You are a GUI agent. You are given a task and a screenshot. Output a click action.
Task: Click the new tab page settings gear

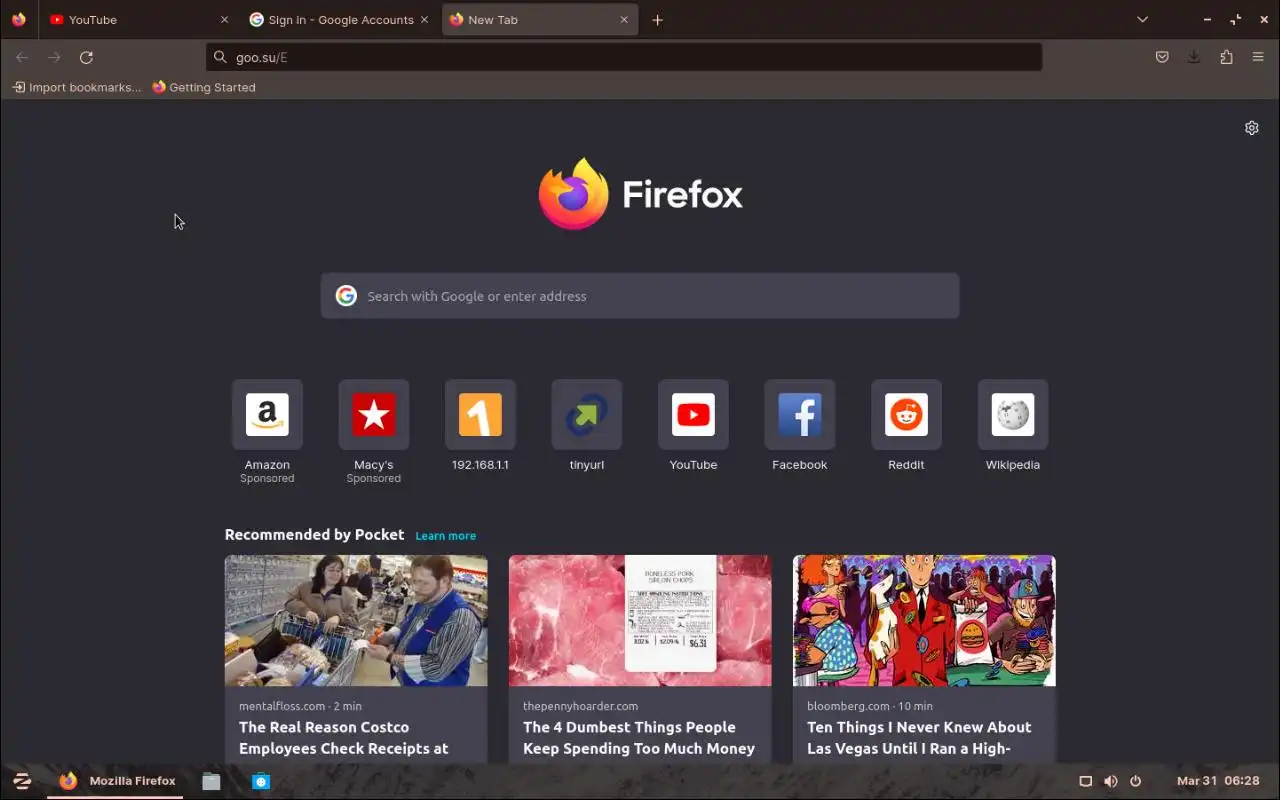pyautogui.click(x=1251, y=128)
